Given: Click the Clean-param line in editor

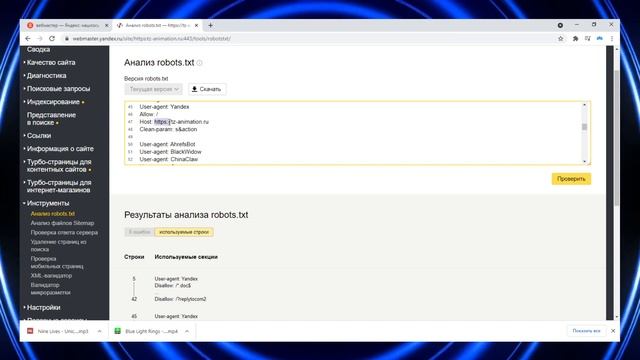Looking at the screenshot, I should 168,129.
